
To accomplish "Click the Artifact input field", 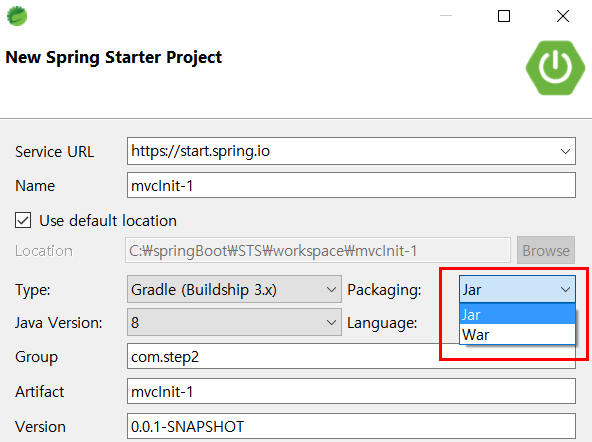I will click(351, 391).
